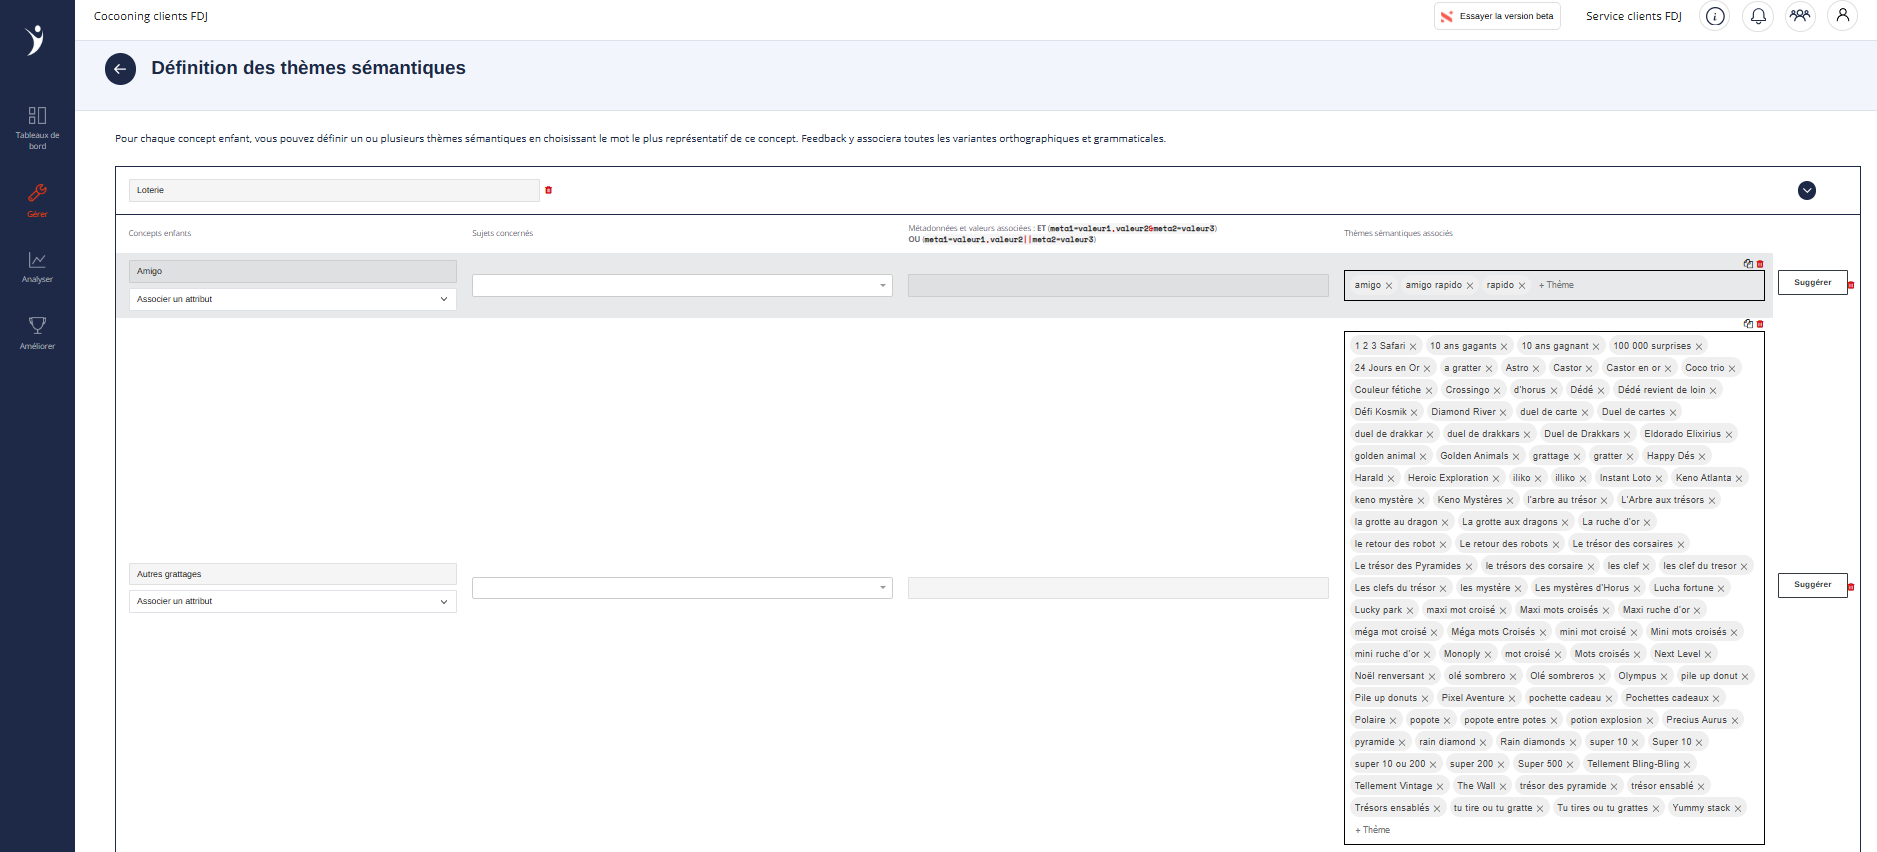Delete the Autres grattages themes list
Screen dimensions: 1877x852
[1760, 324]
